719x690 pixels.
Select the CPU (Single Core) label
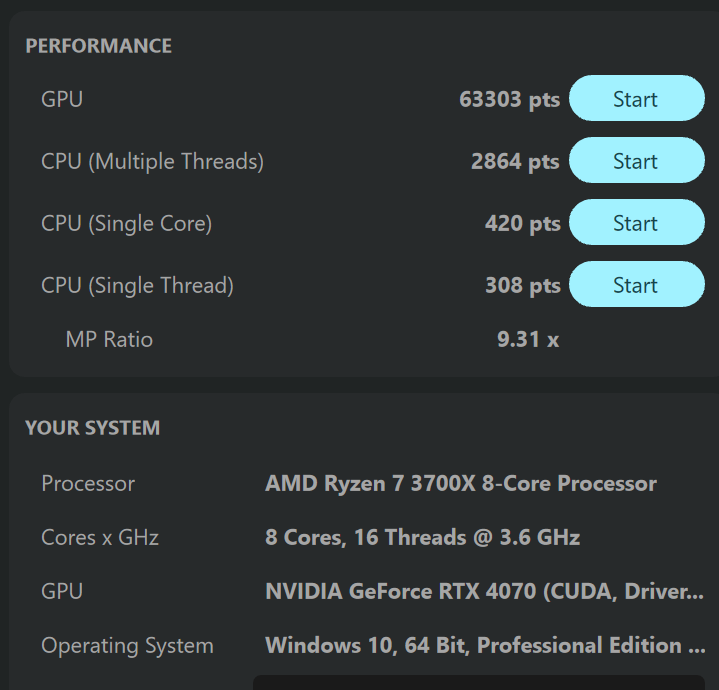[126, 224]
